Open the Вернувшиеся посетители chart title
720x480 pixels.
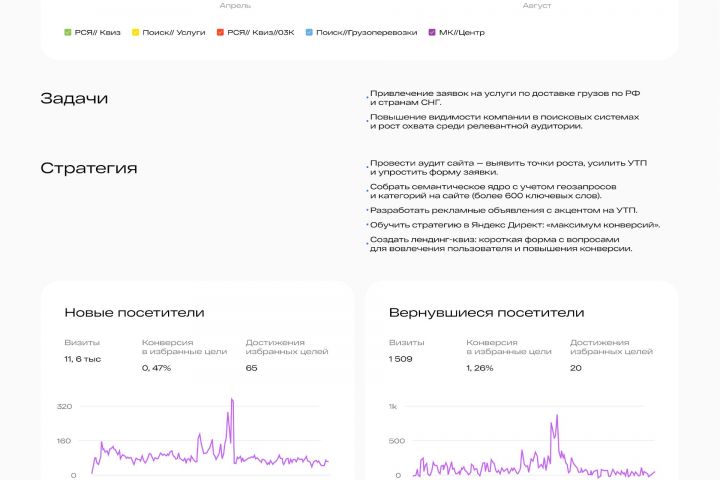click(486, 313)
